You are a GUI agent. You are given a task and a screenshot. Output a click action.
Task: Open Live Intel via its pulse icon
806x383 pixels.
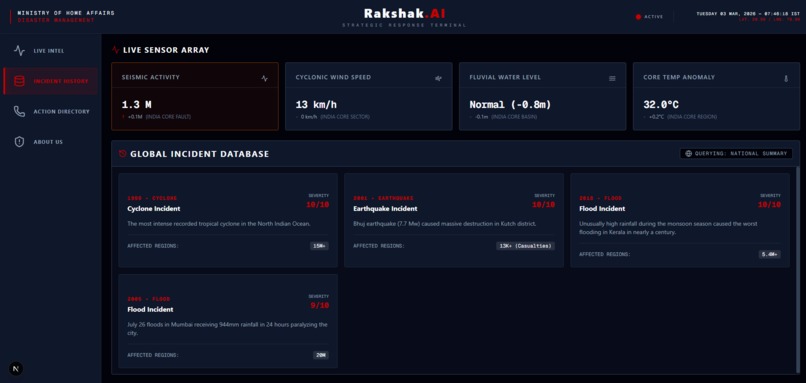pyautogui.click(x=20, y=50)
